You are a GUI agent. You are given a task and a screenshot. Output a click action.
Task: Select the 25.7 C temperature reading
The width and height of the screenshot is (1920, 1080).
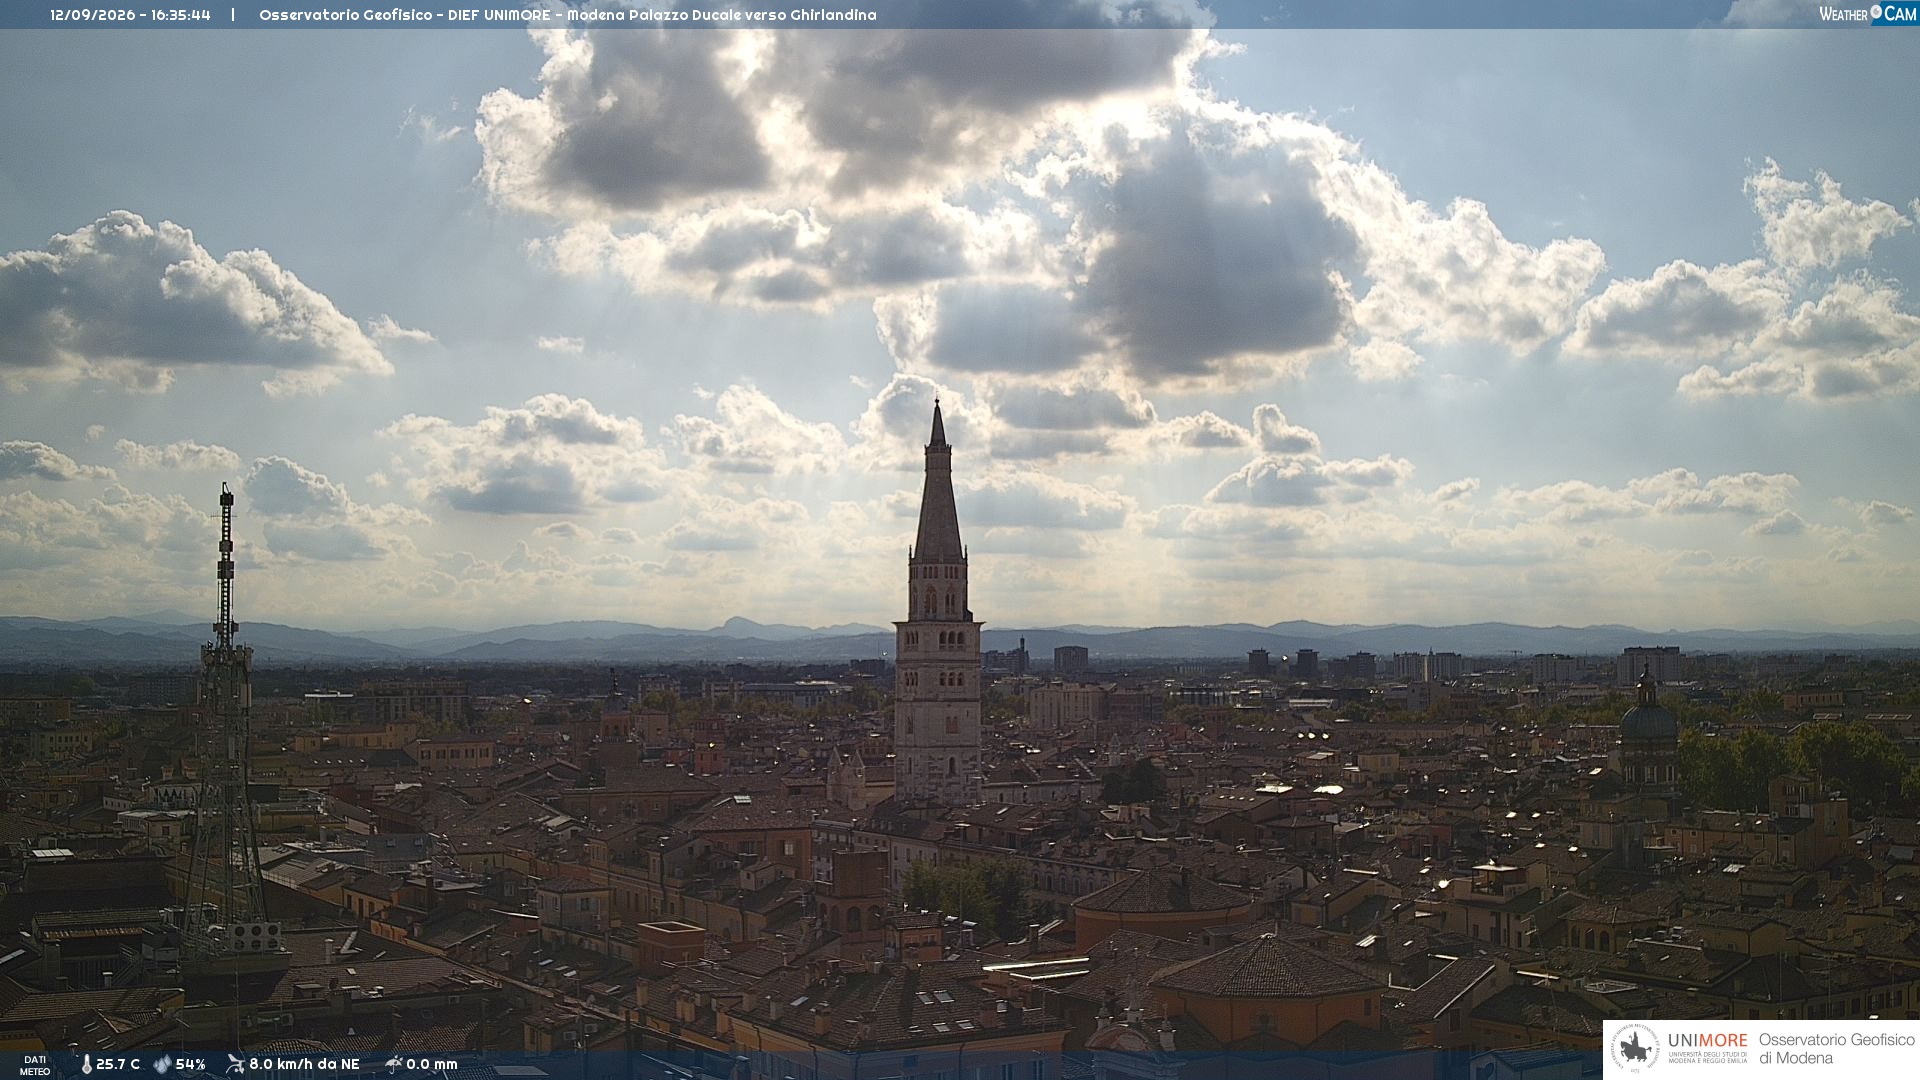pyautogui.click(x=118, y=1064)
